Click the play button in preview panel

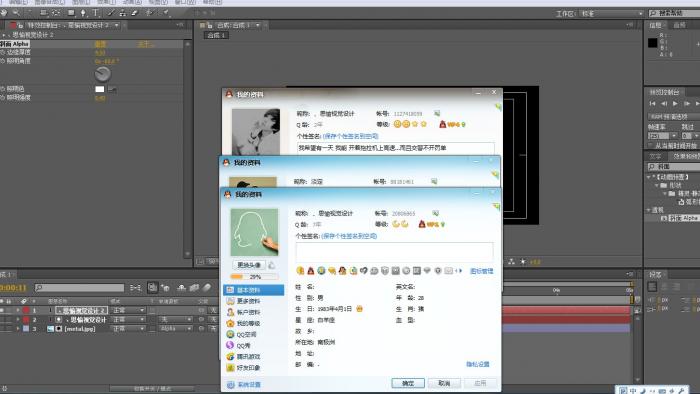coord(675,104)
